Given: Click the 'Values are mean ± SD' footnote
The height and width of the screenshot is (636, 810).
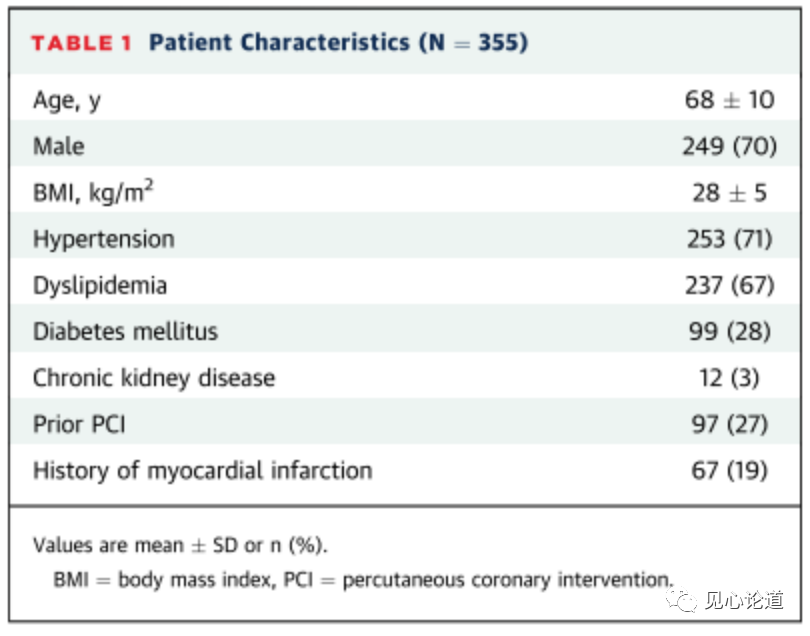Looking at the screenshot, I should point(180,545).
